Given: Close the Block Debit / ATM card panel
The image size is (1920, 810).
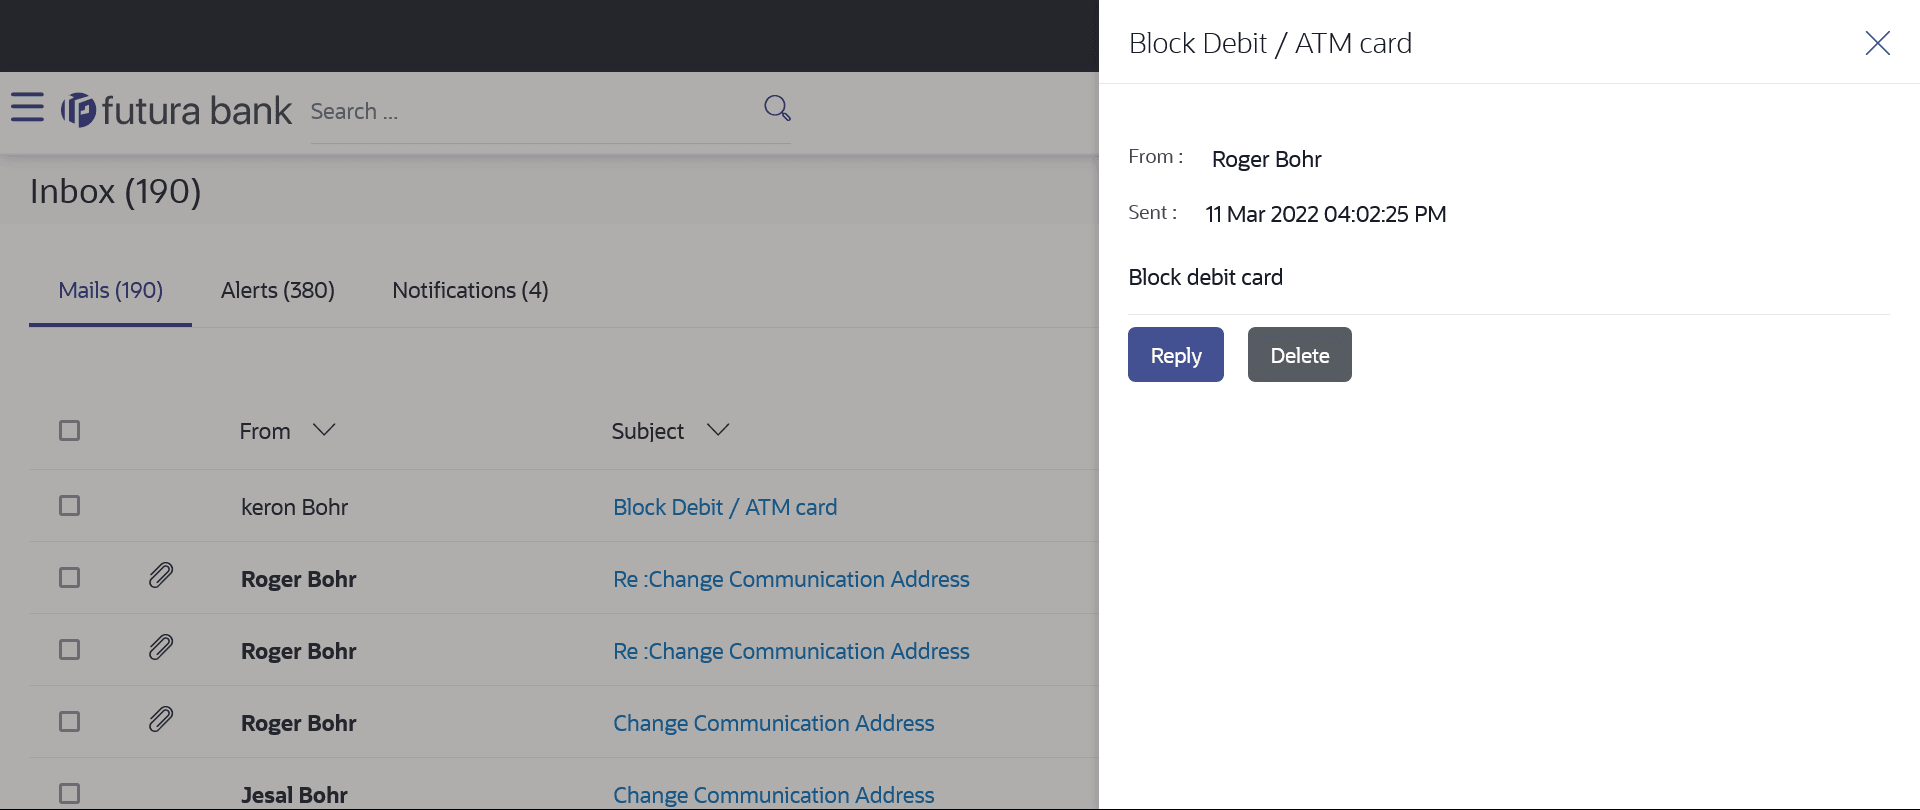Looking at the screenshot, I should tap(1877, 43).
